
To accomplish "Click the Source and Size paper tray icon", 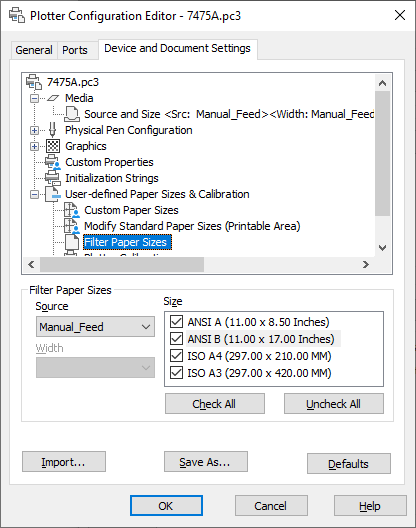I will click(72, 114).
